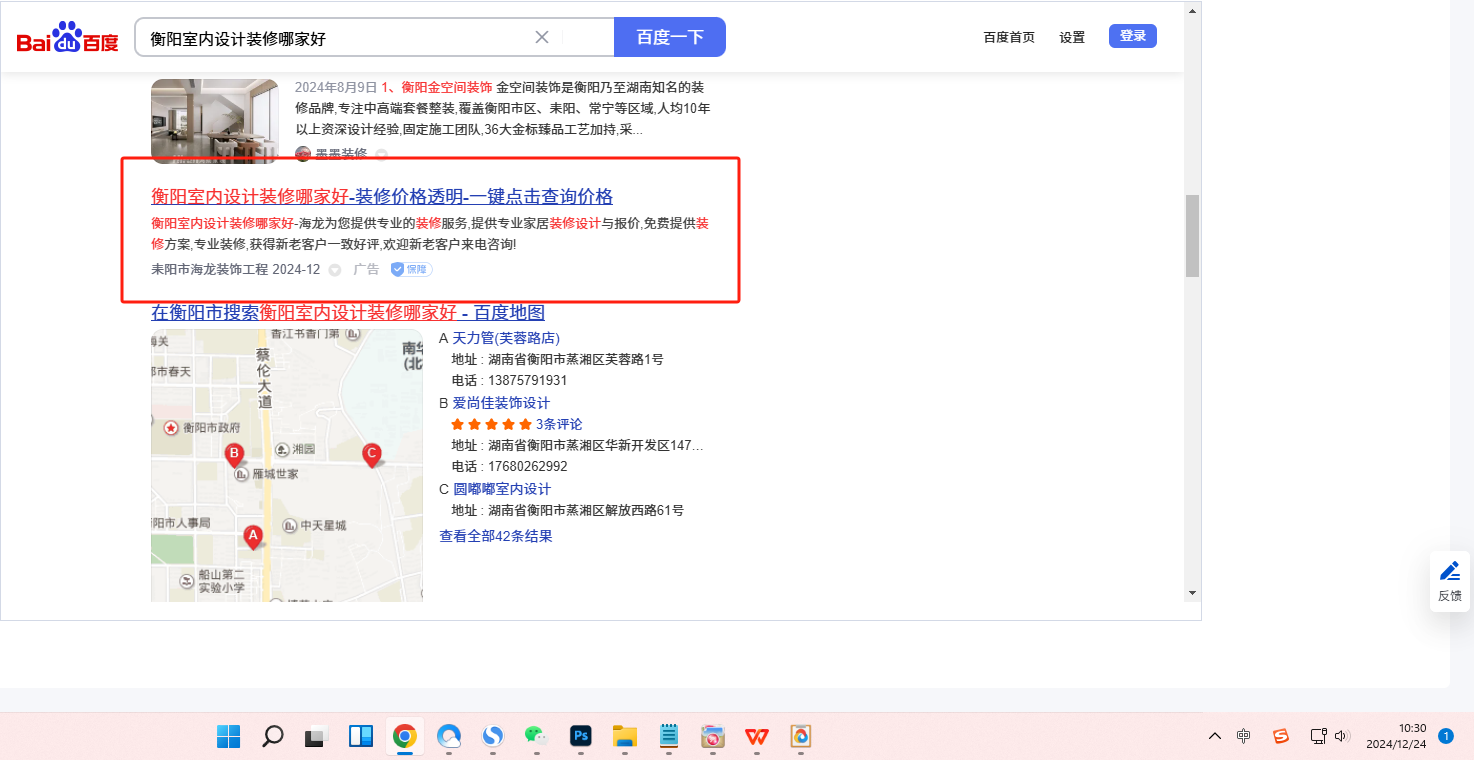Image resolution: width=1474 pixels, height=760 pixels.
Task: Click the page vertical scrollbar thumb
Action: (1191, 235)
